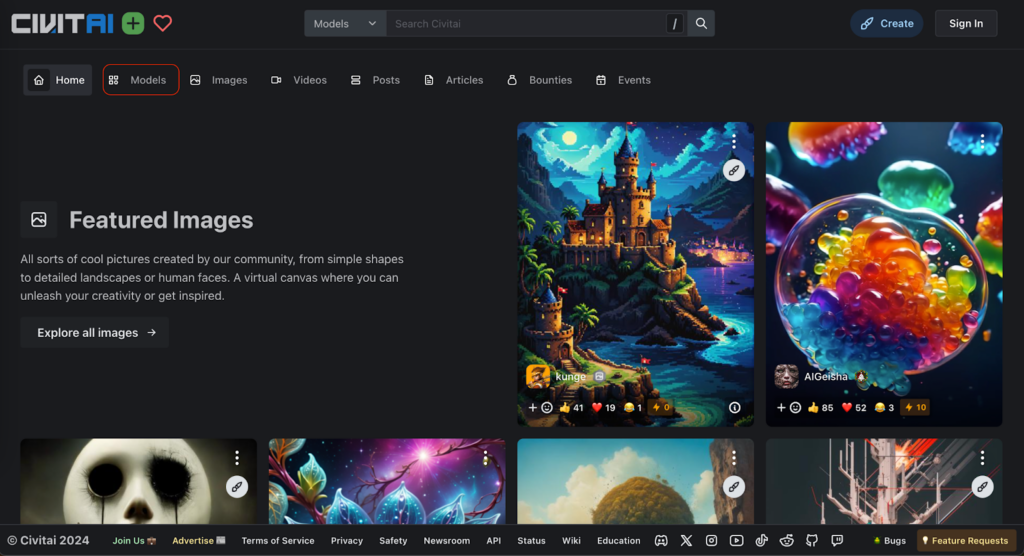This screenshot has width=1024, height=556.
Task: Open the Reddit icon in footer
Action: (x=787, y=540)
